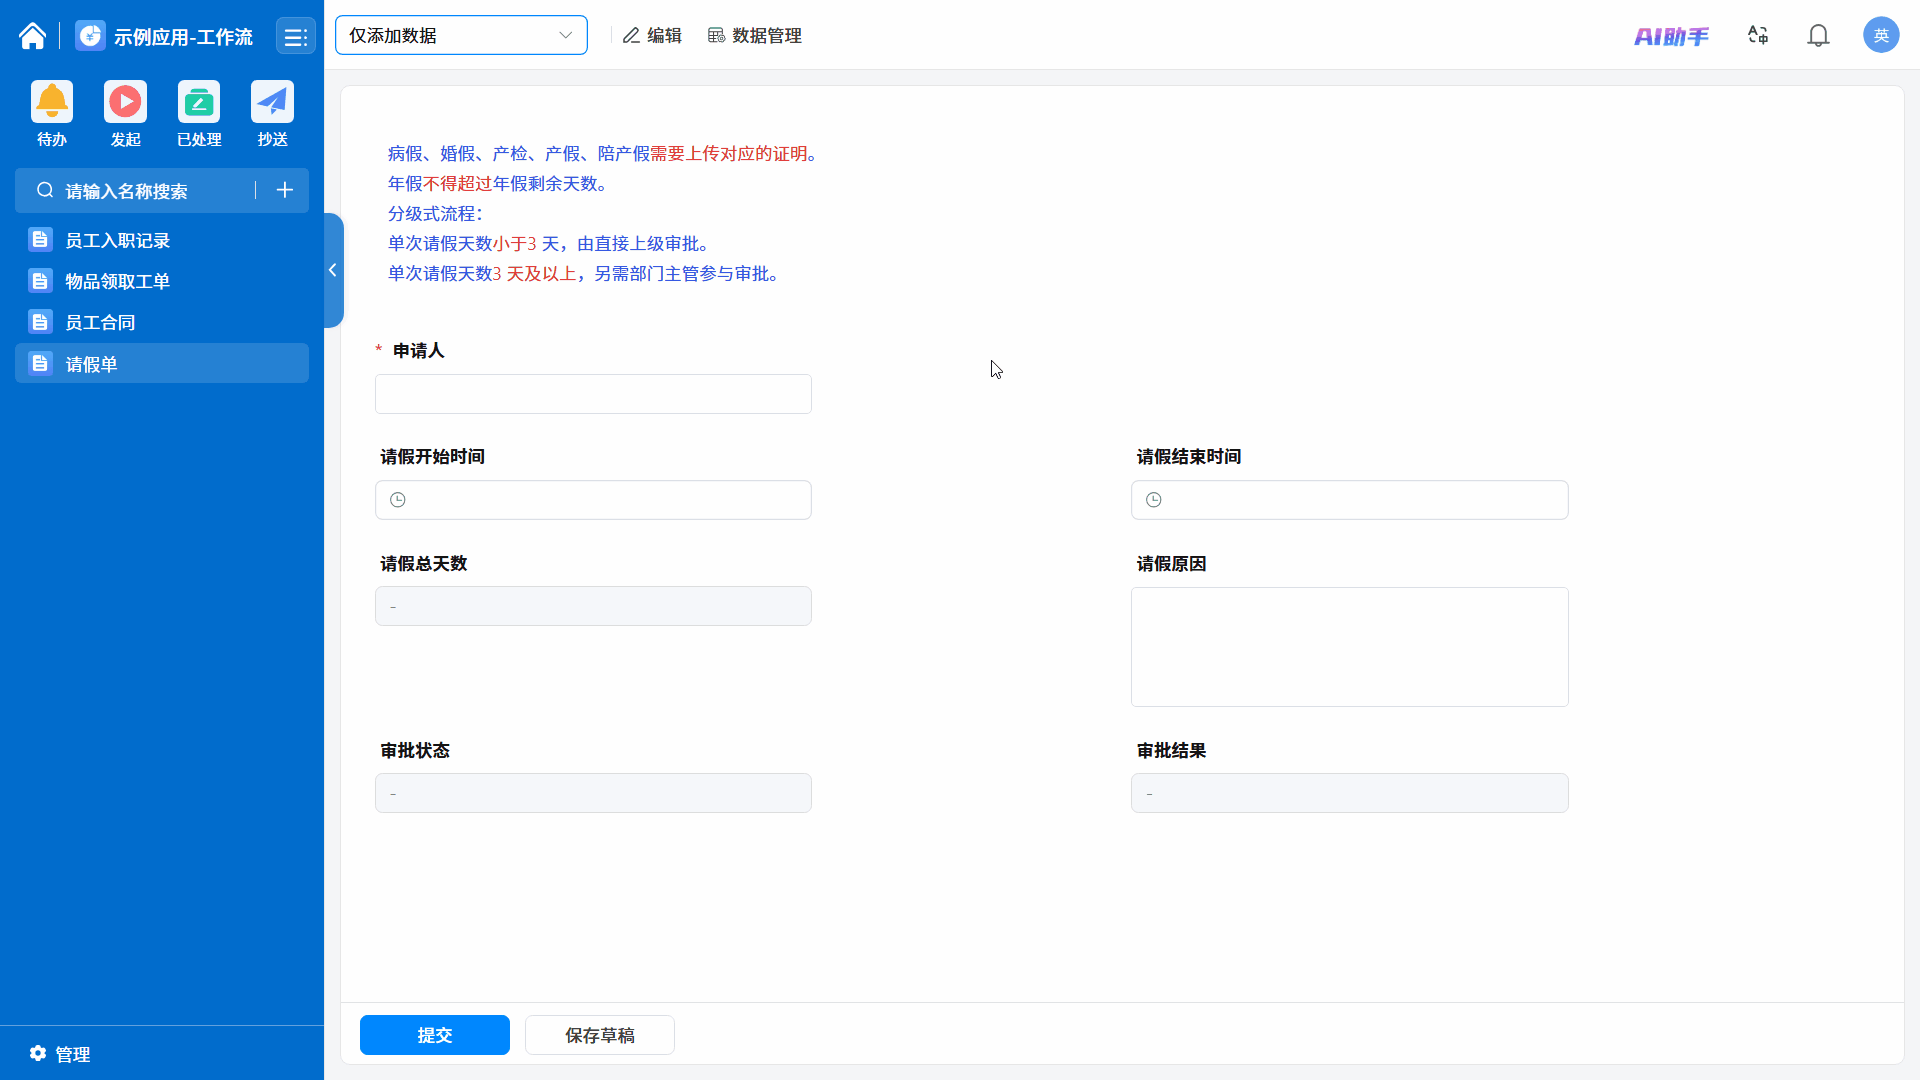Screen dimensions: 1920x1080
Task: Click 编辑 in the top toolbar
Action: [652, 36]
